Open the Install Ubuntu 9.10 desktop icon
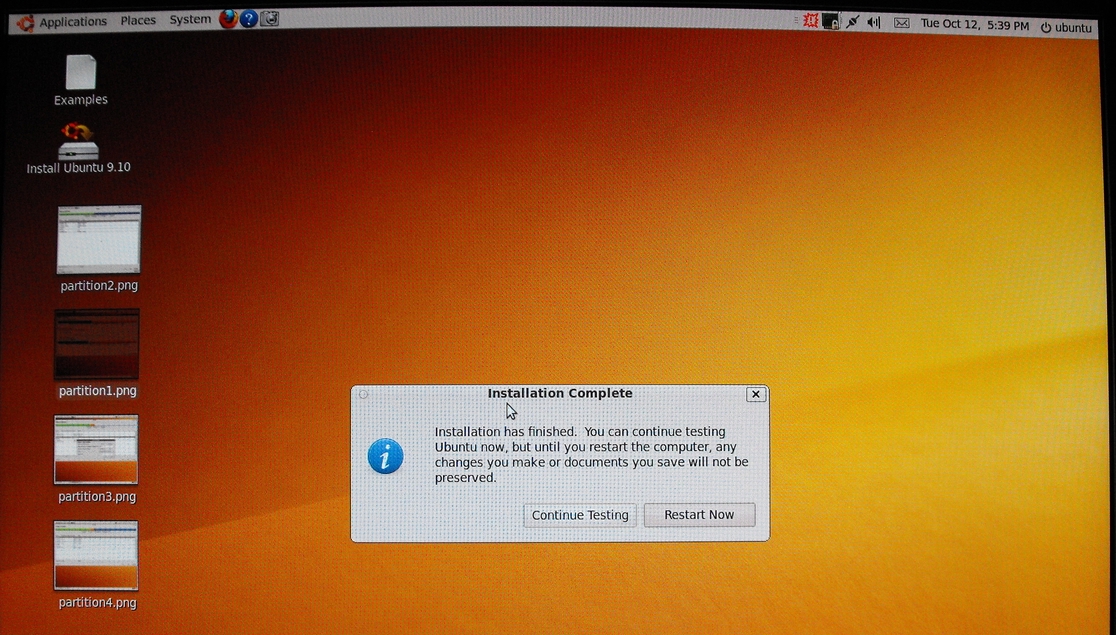 pyautogui.click(x=78, y=143)
